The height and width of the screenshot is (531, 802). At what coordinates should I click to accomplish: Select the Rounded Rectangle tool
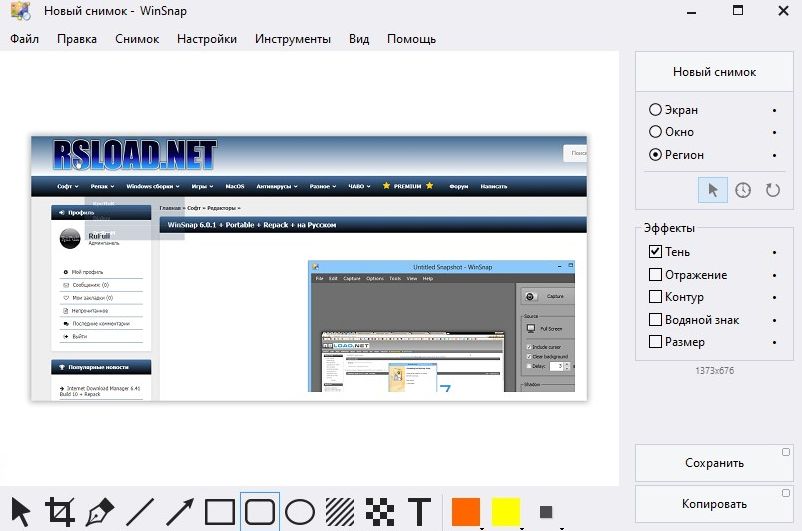(260, 512)
